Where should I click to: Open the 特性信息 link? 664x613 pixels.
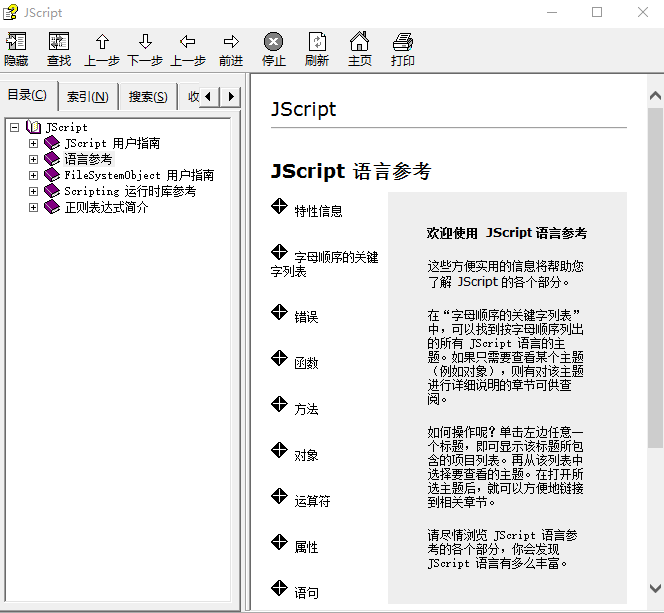click(x=318, y=211)
